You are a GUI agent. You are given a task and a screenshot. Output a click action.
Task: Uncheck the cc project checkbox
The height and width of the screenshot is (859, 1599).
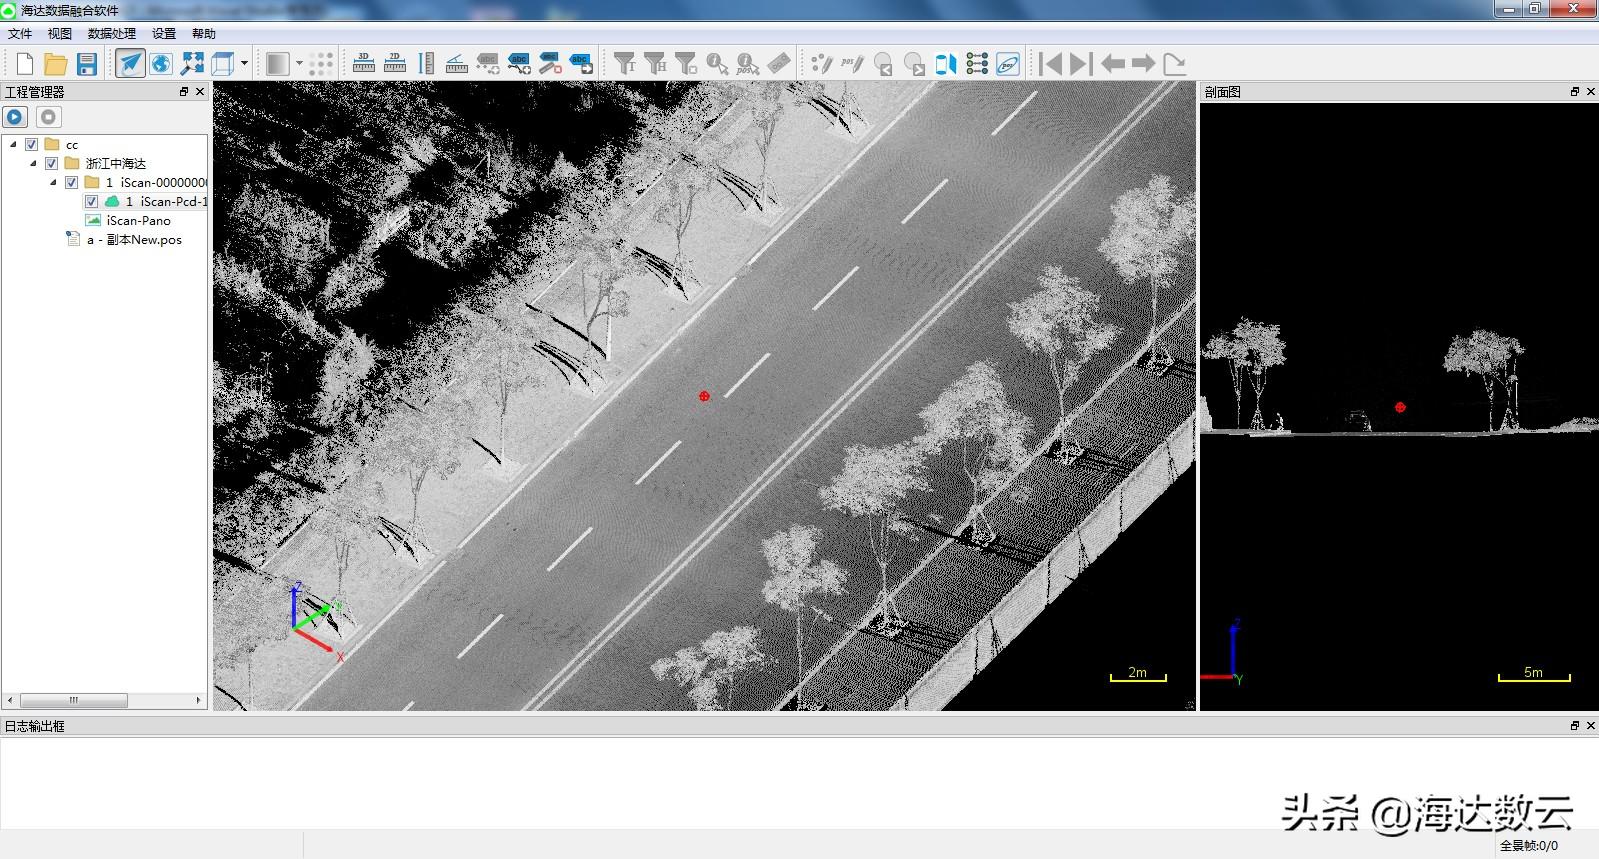point(32,144)
